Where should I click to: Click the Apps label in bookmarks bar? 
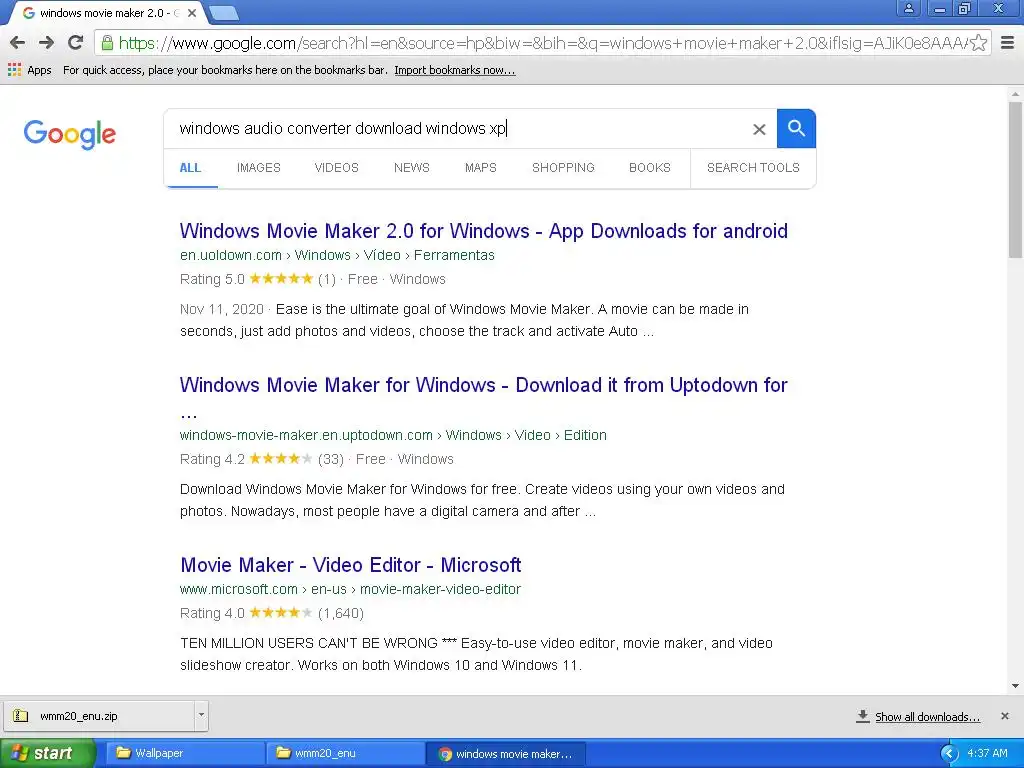coord(39,70)
